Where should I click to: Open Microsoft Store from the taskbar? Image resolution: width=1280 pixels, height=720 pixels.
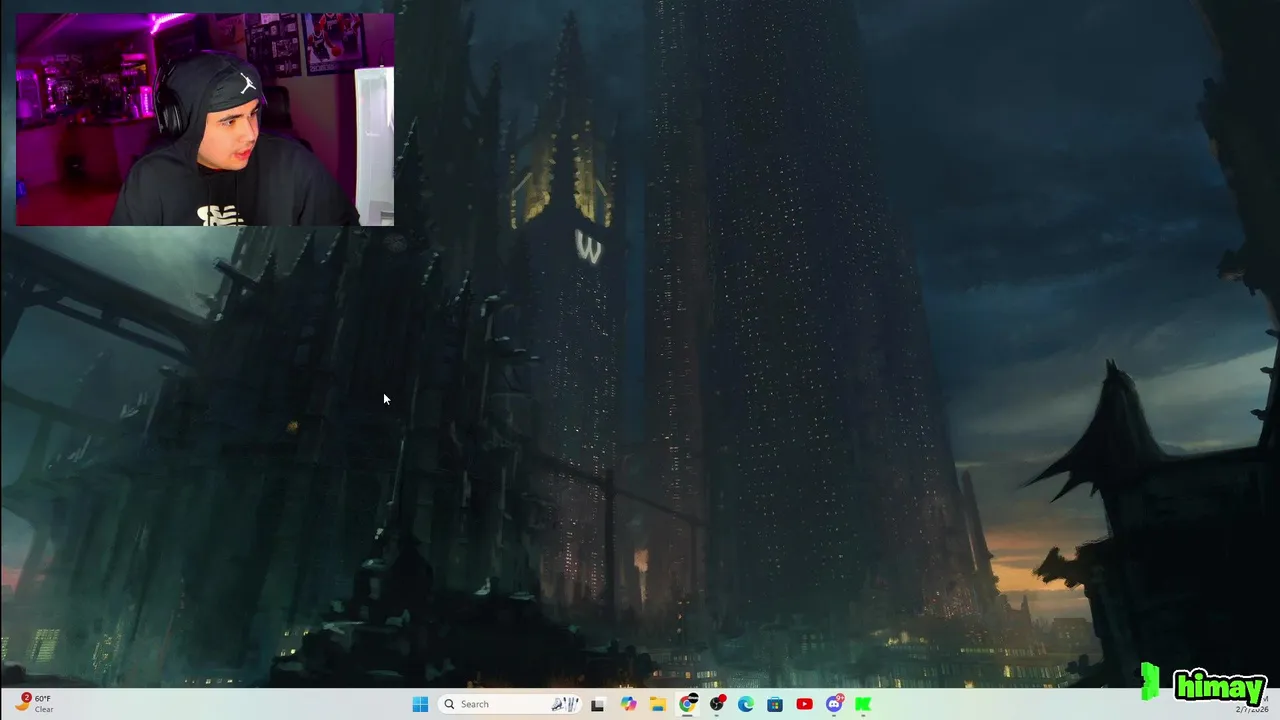[775, 704]
